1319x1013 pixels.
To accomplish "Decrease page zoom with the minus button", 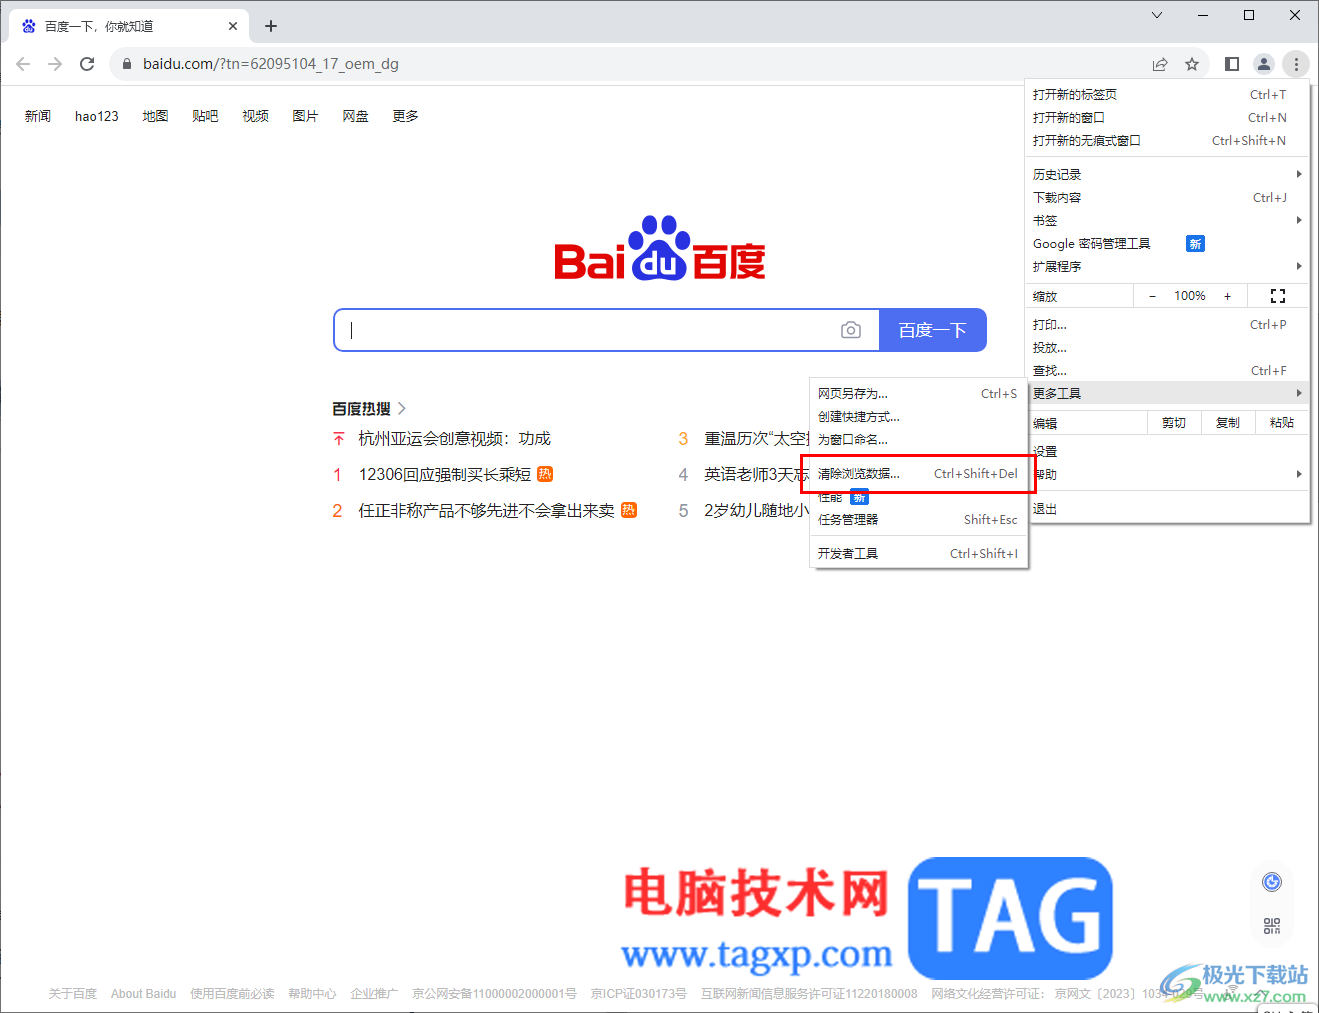I will 1152,296.
